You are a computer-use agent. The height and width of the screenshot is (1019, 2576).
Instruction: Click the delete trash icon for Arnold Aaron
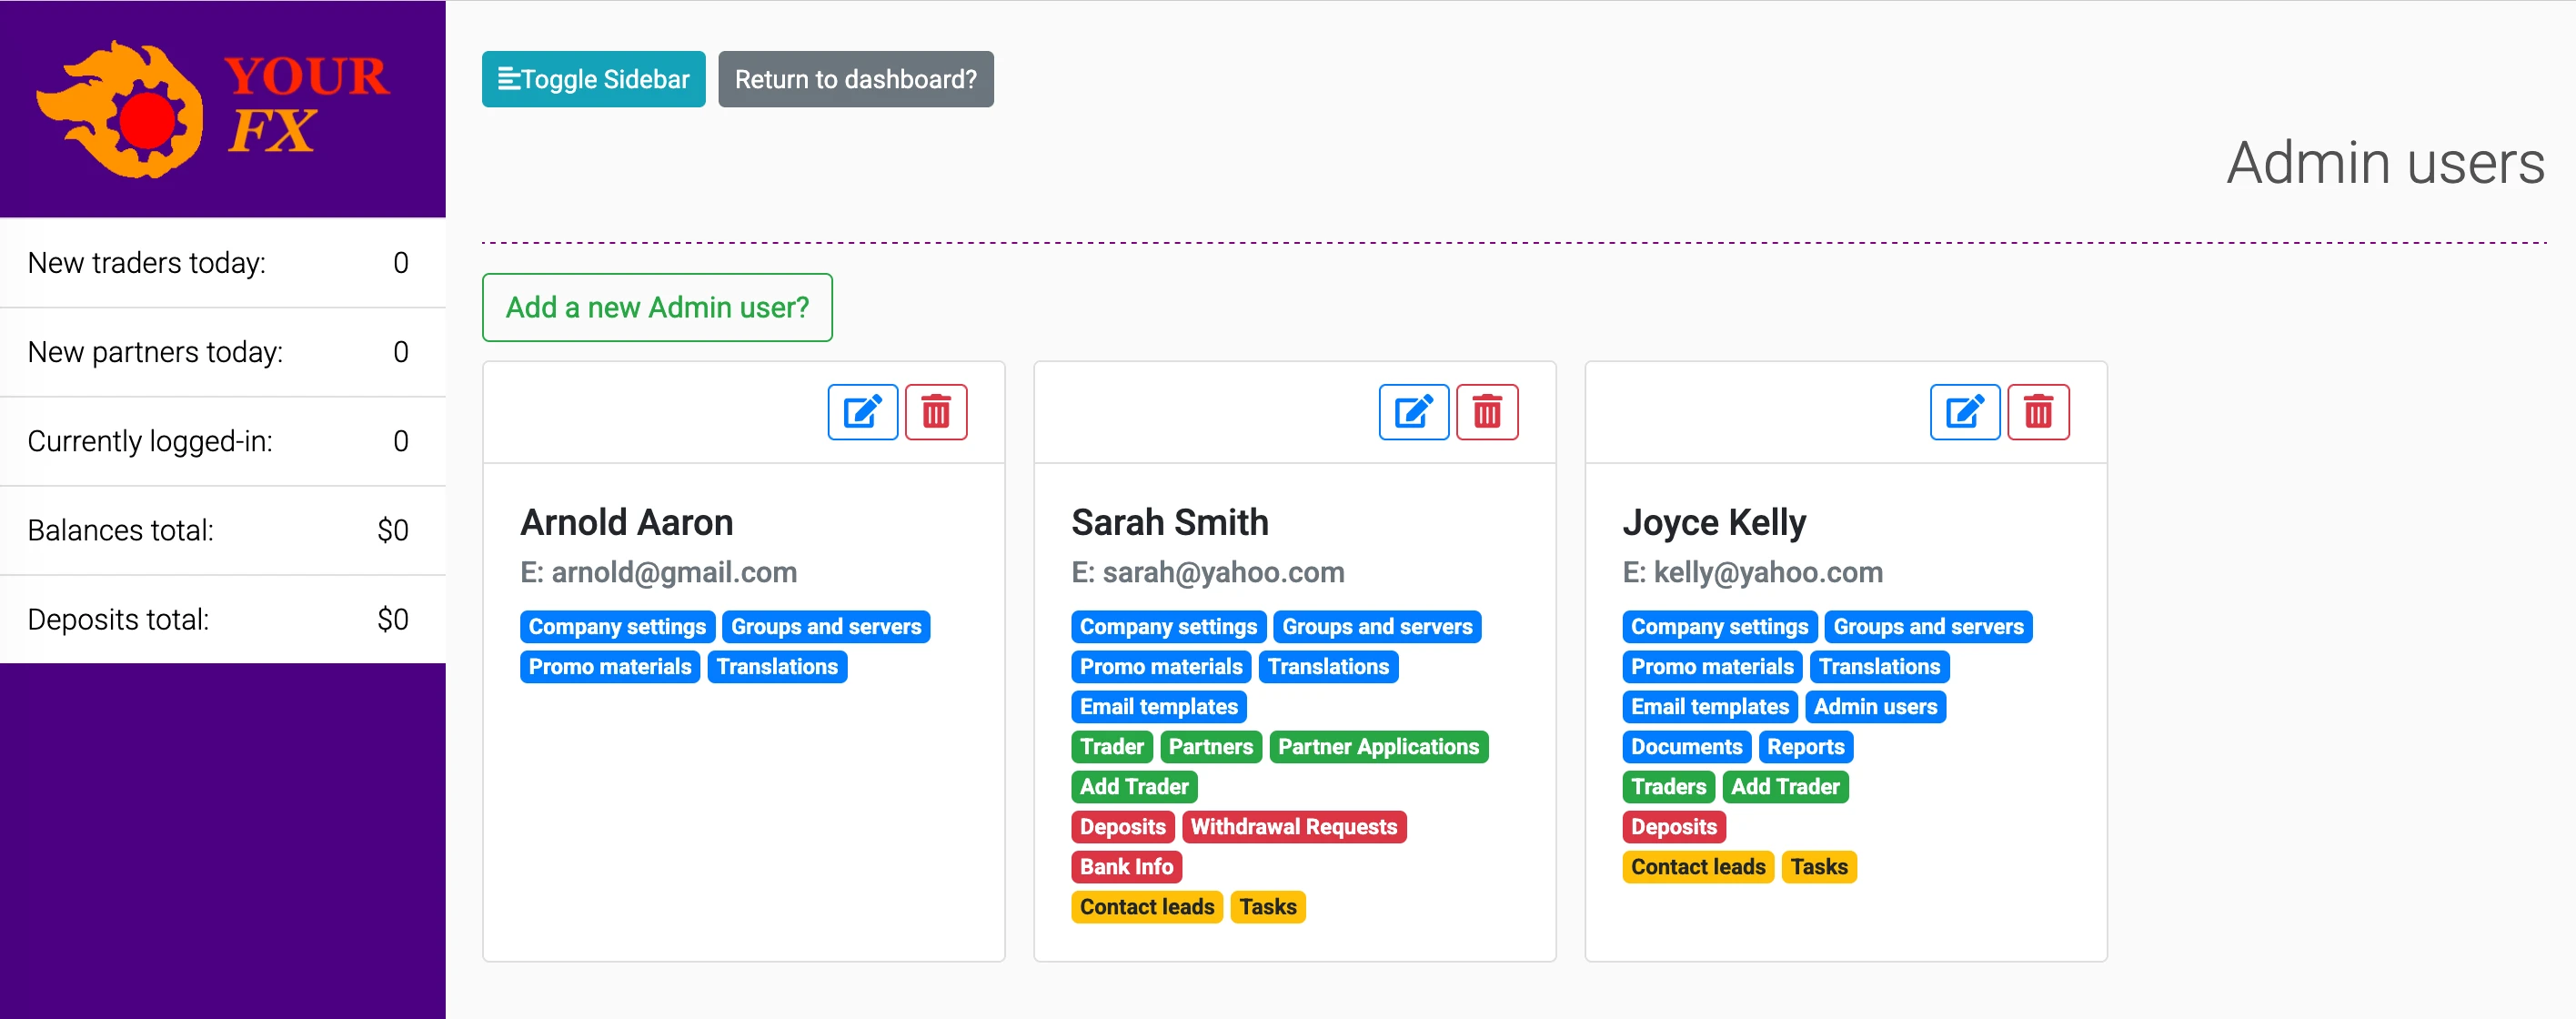coord(935,411)
